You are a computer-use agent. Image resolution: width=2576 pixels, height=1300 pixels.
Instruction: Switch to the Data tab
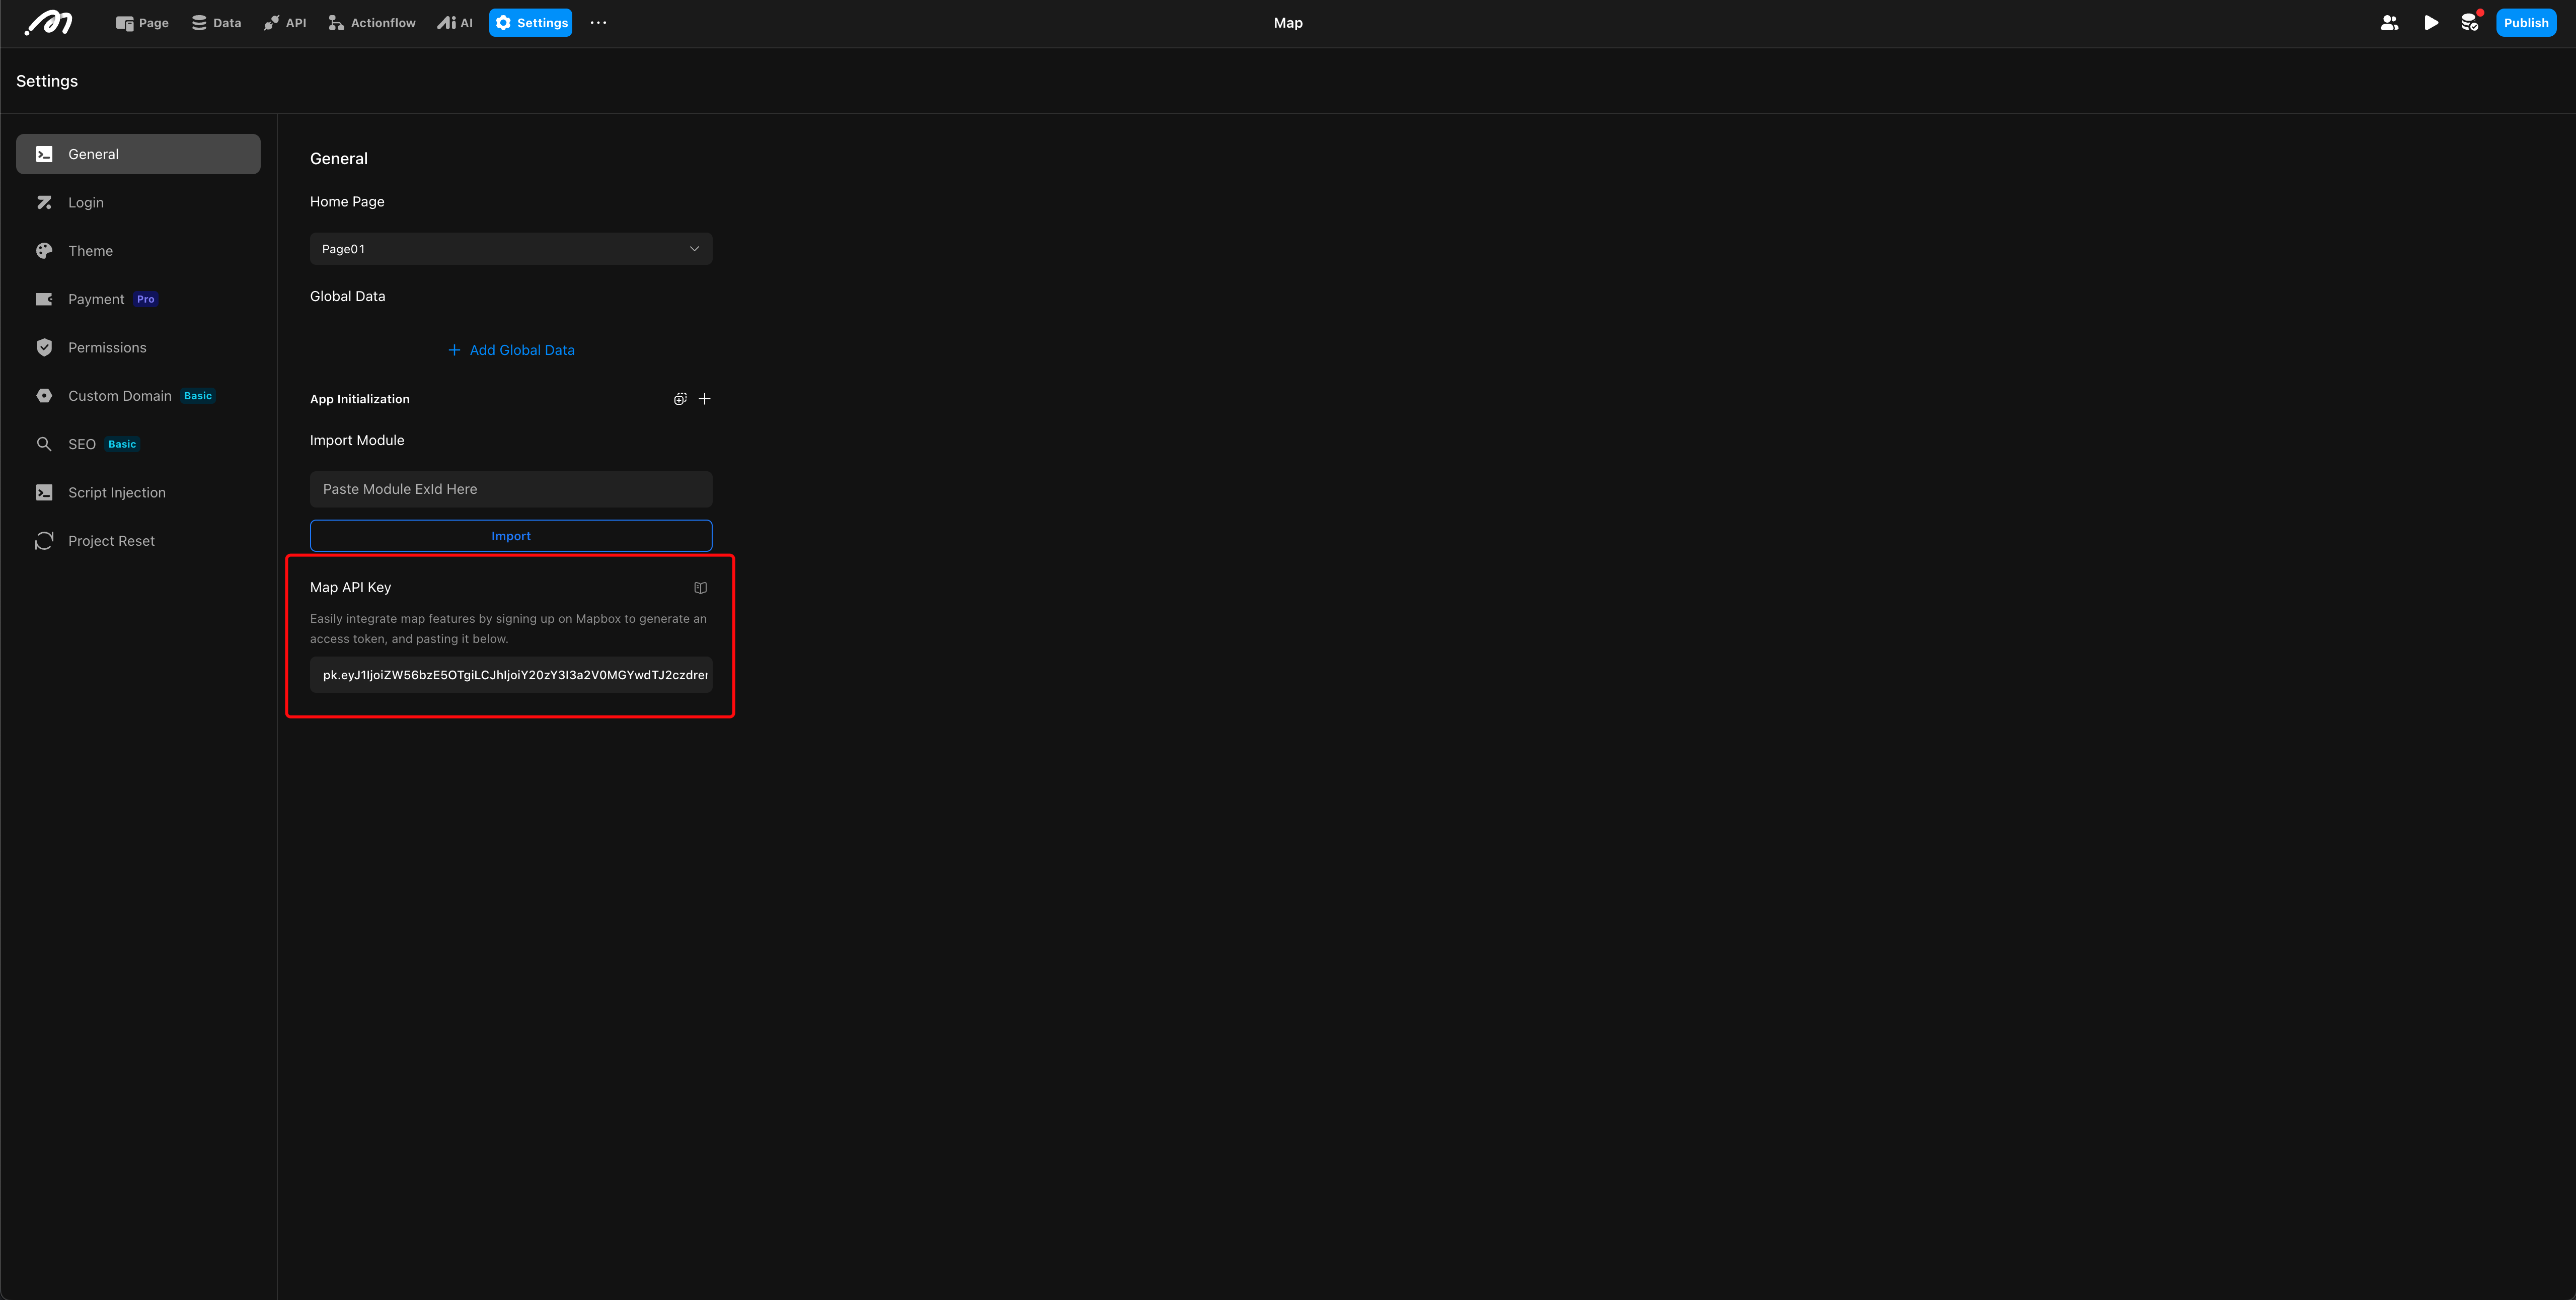pos(216,23)
